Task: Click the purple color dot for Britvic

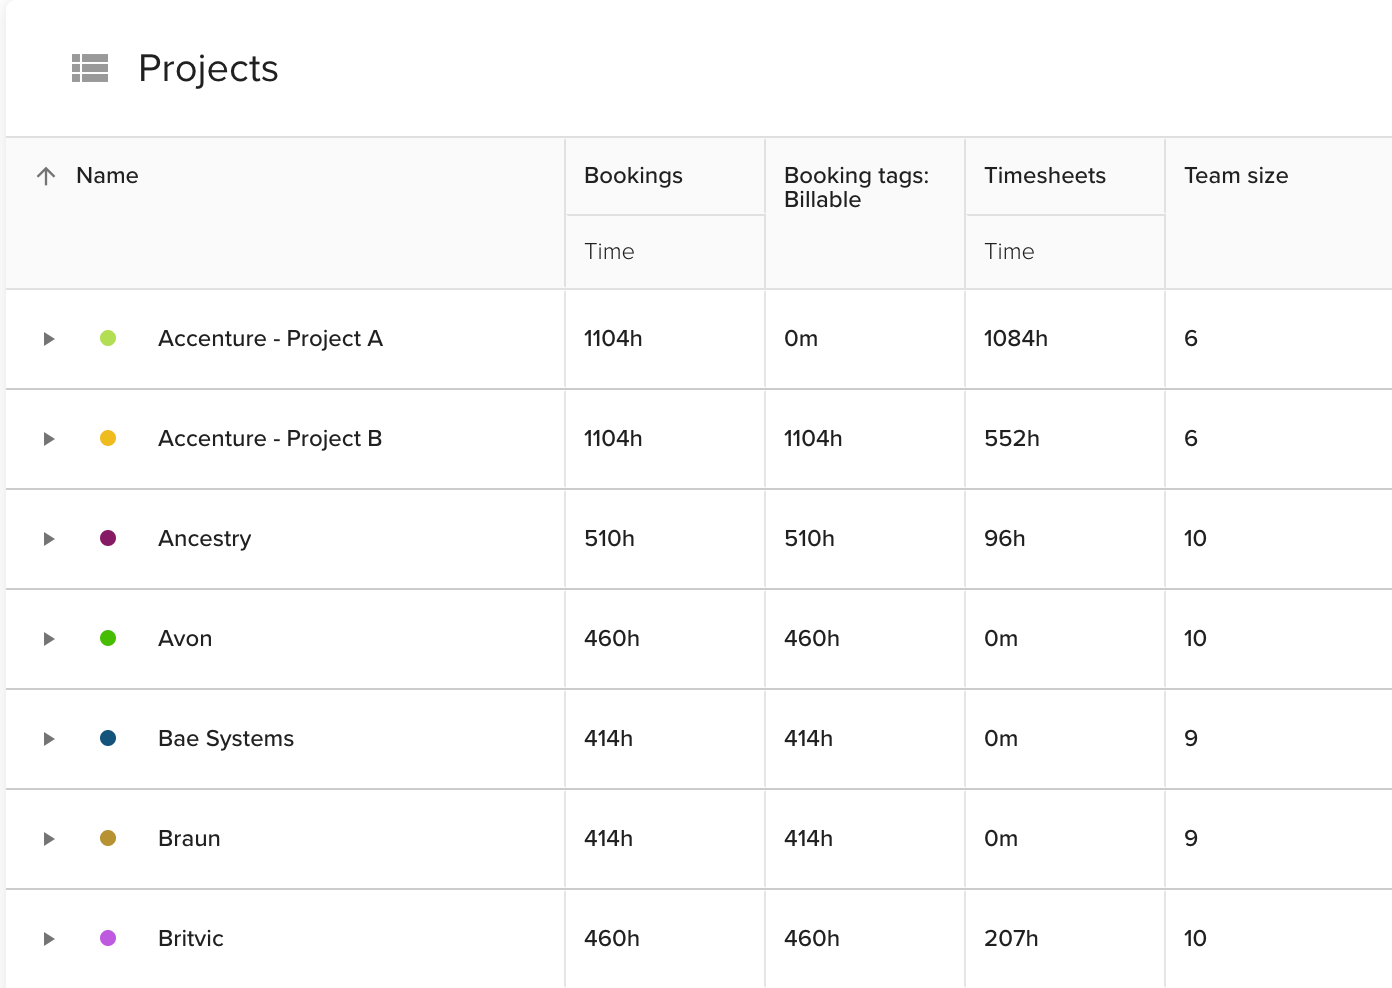Action: click(x=108, y=938)
